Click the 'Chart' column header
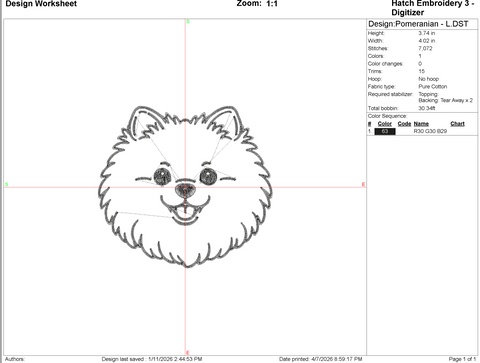The width and height of the screenshot is (480, 363). 457,124
